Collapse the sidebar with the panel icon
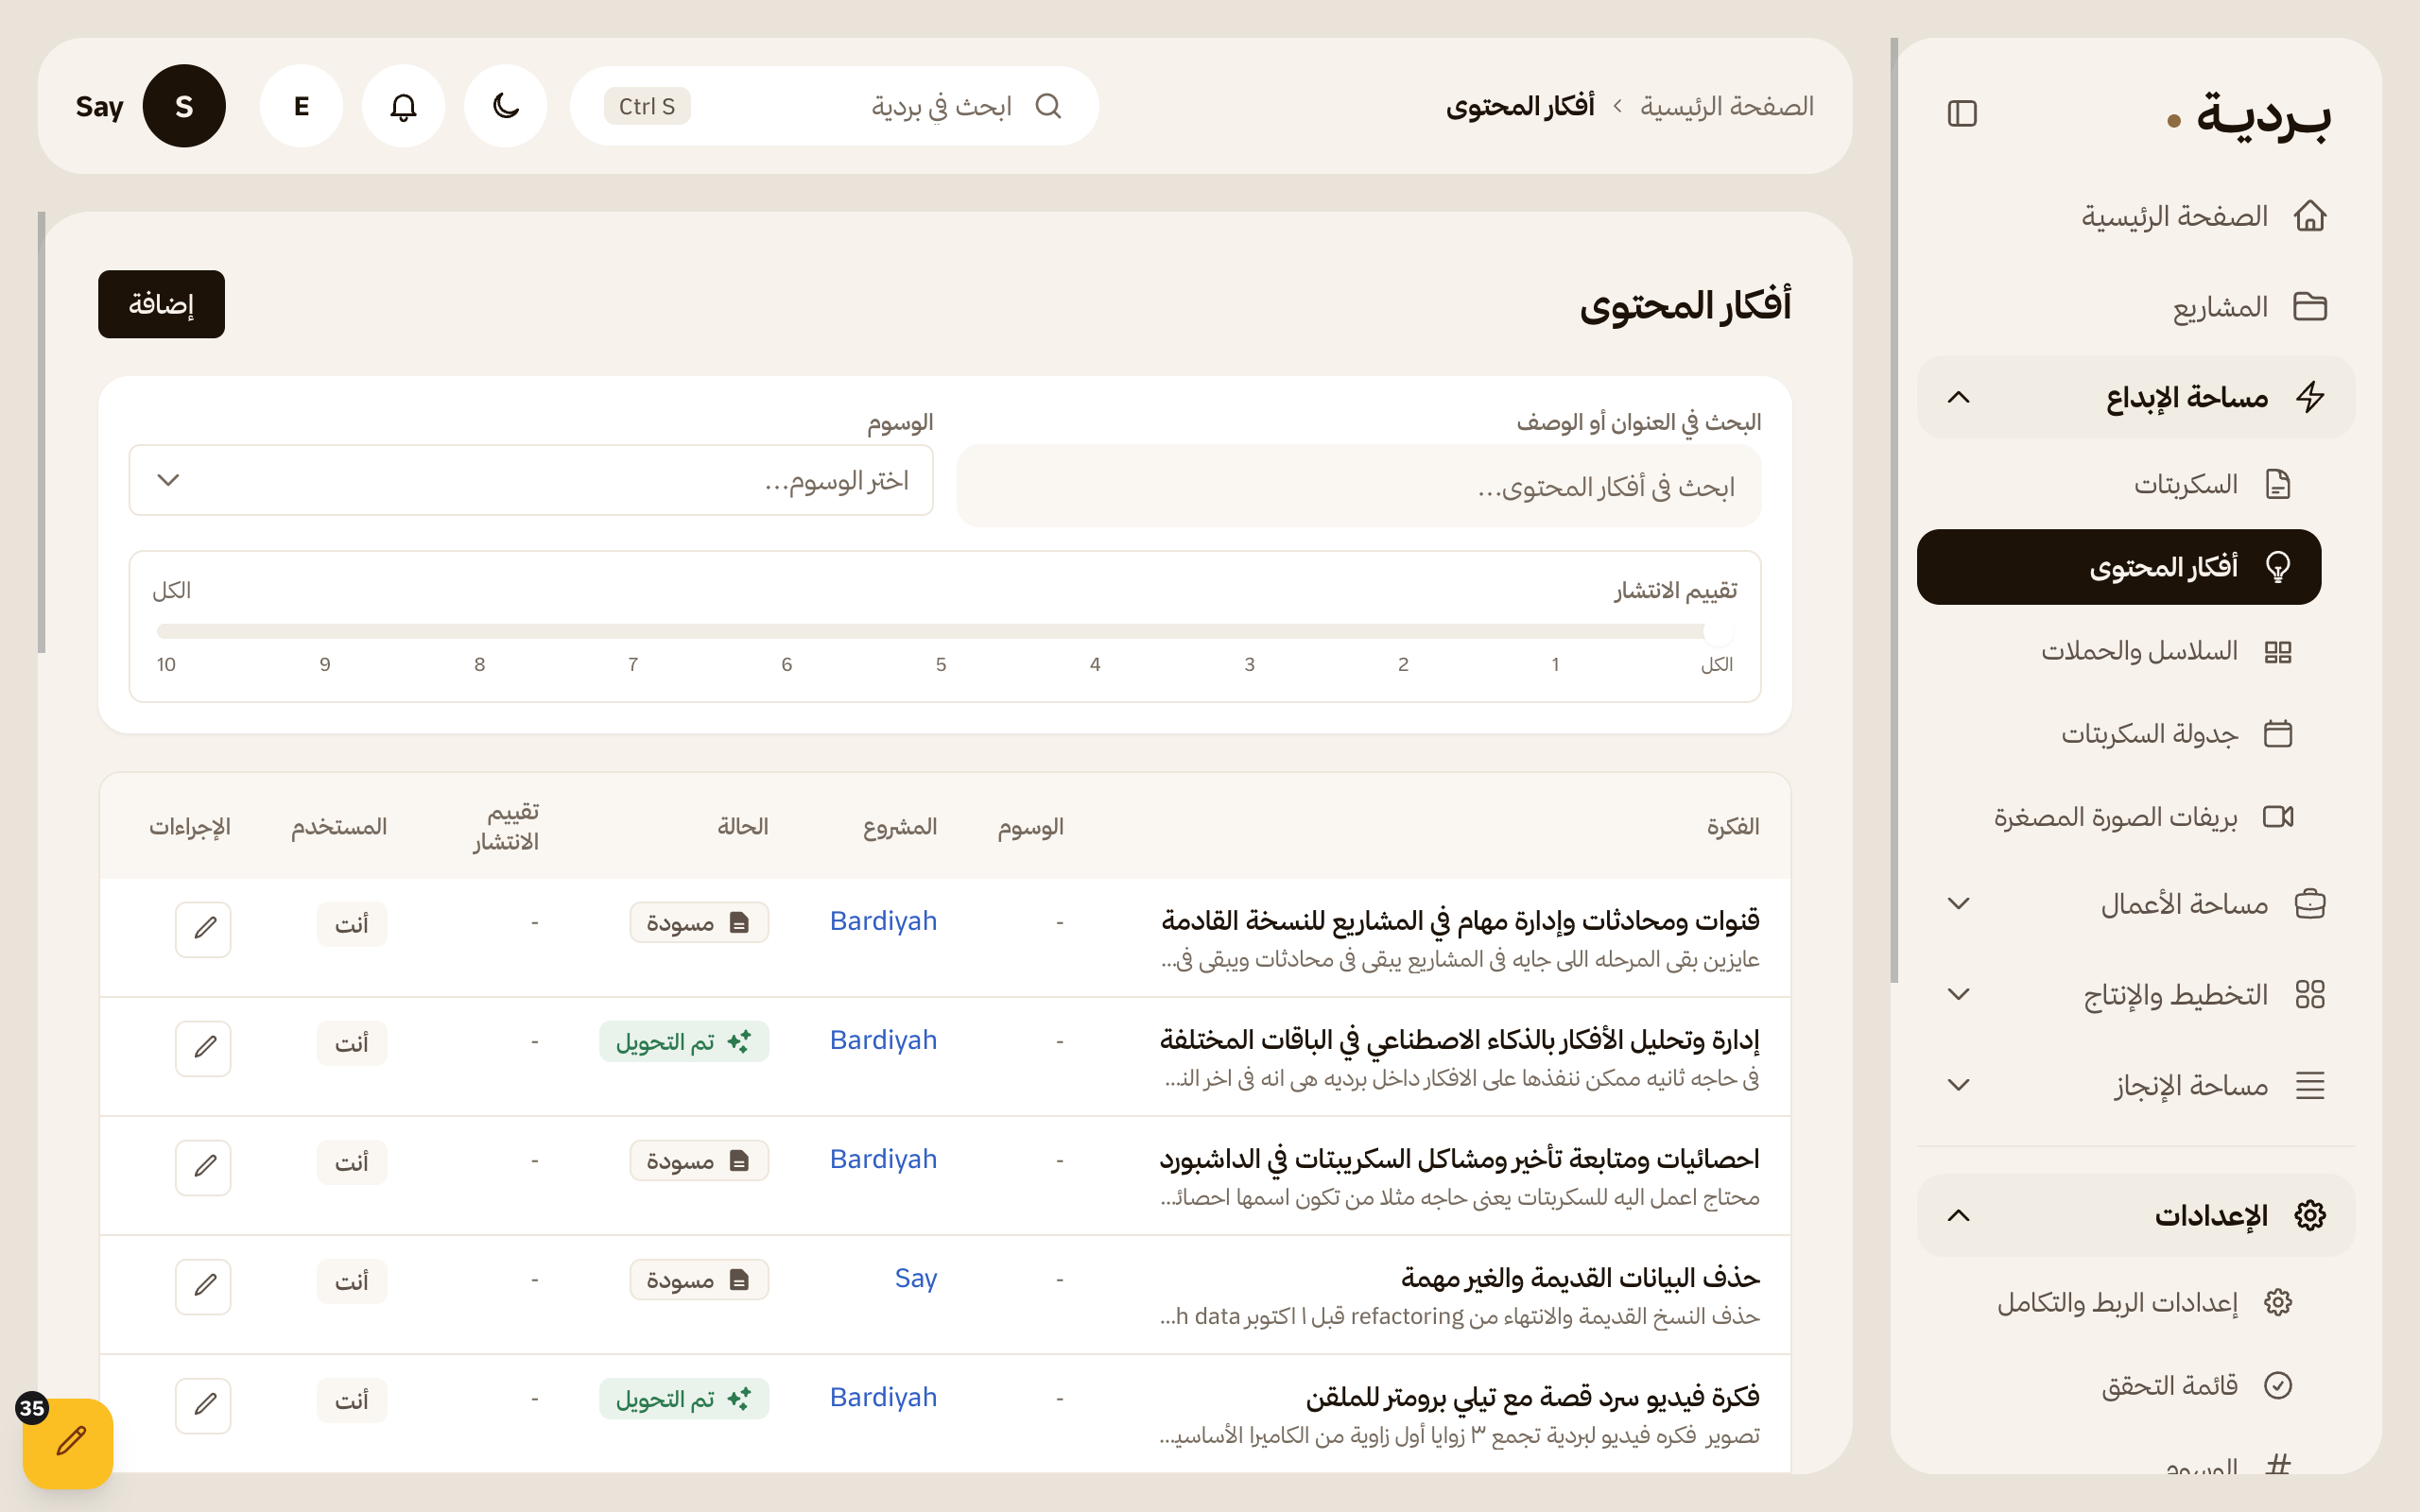Image resolution: width=2420 pixels, height=1512 pixels. [1962, 114]
